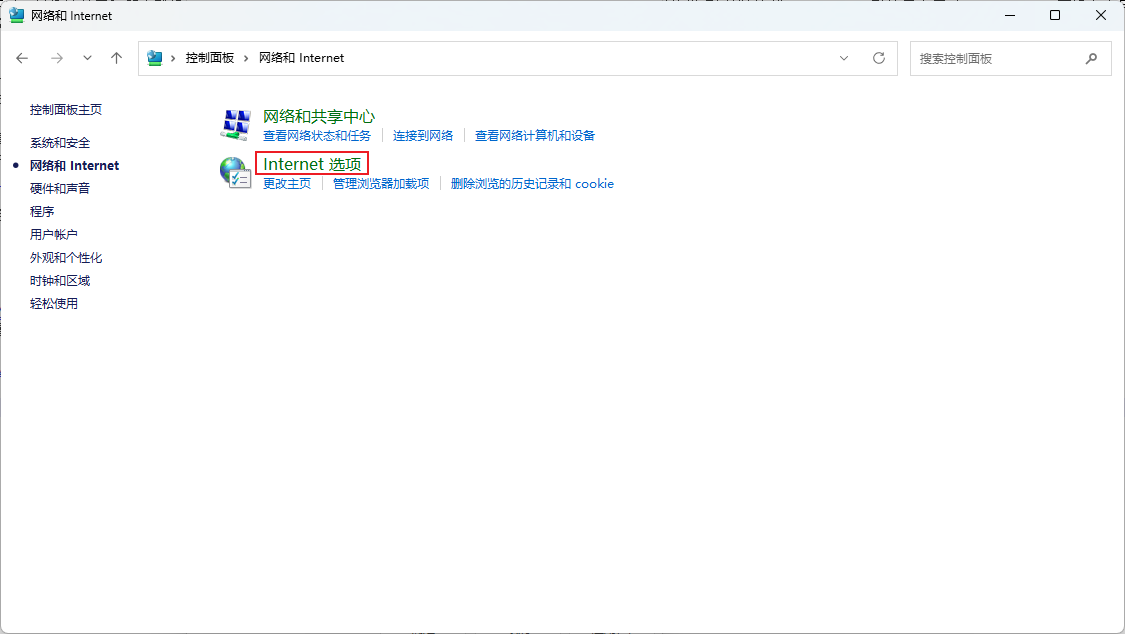Click the search magnifier icon
The image size is (1125, 634).
(1091, 58)
